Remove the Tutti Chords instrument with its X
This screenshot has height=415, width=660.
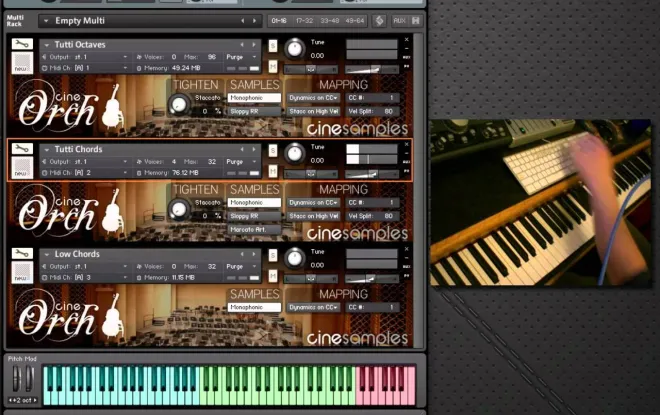[x=407, y=144]
